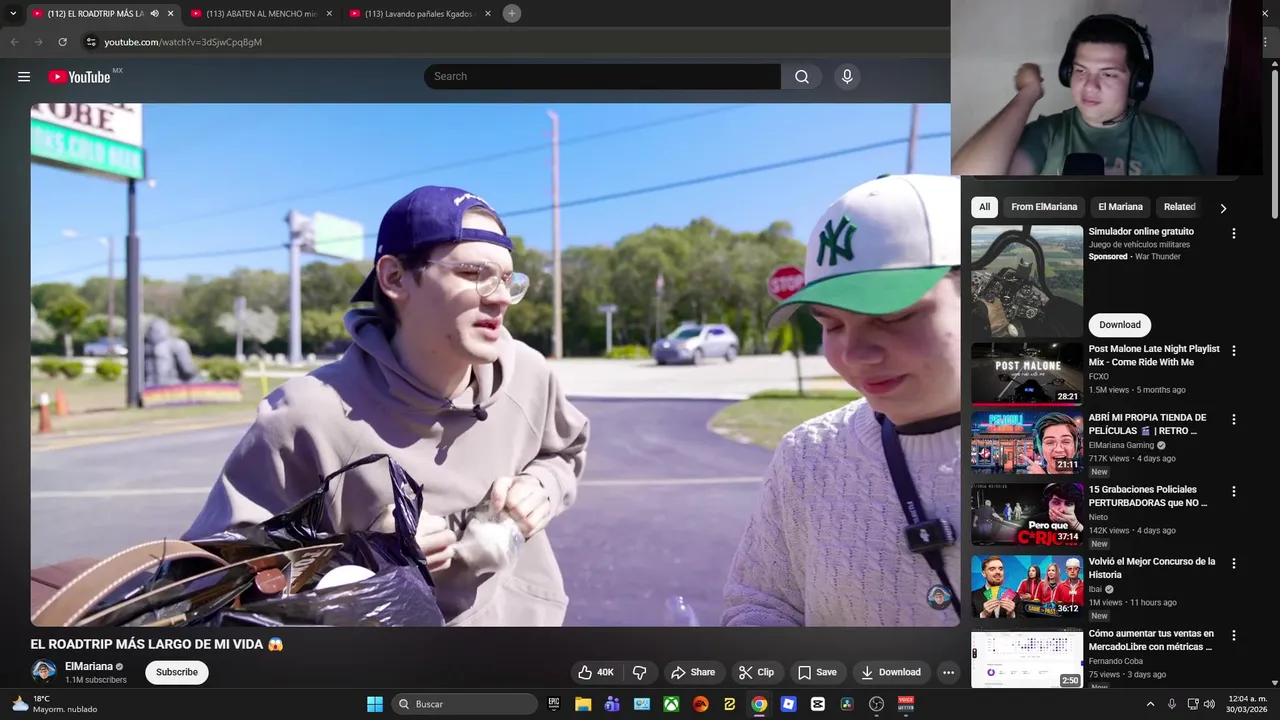The width and height of the screenshot is (1280, 720).
Task: Open ElMariana channel avatar
Action: 43,672
